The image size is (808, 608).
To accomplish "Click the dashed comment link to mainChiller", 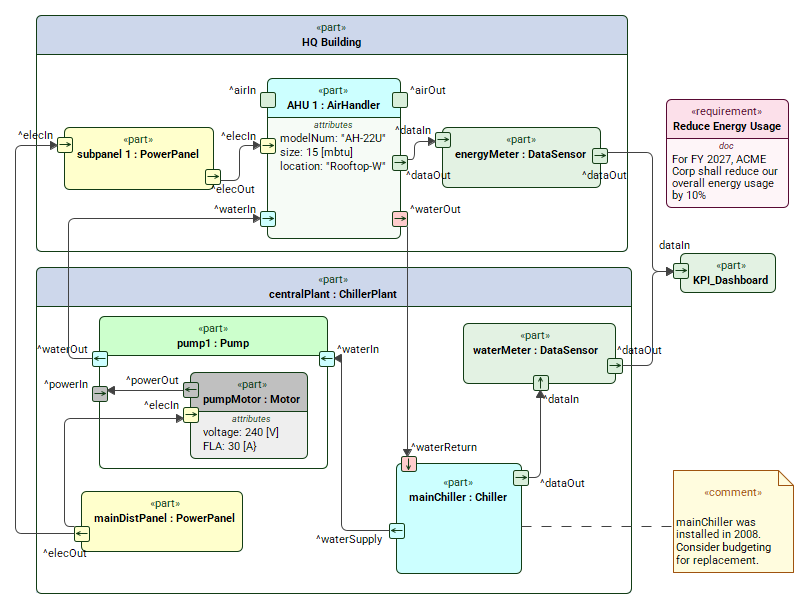I will (x=597, y=527).
